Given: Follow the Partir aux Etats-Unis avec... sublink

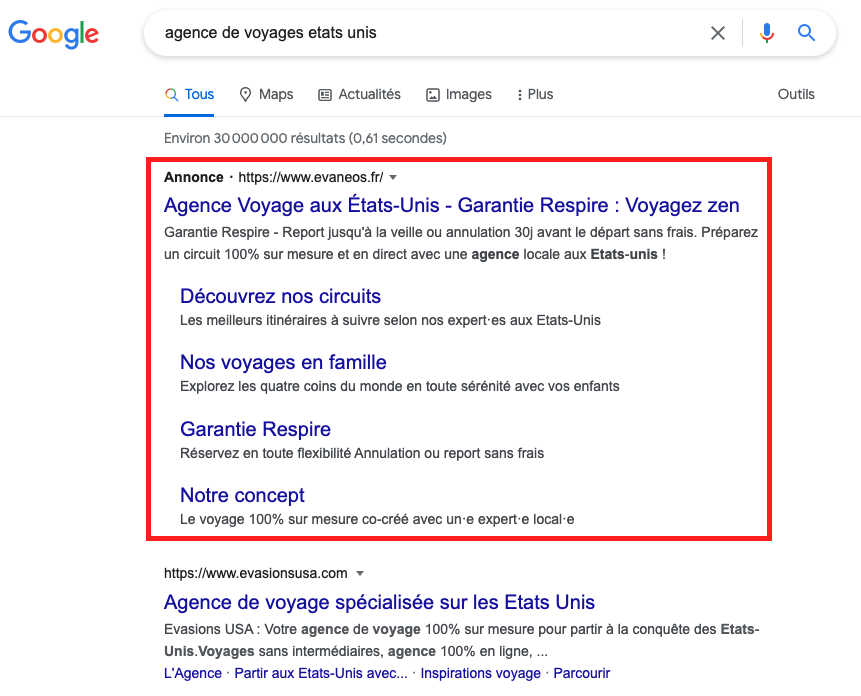Looking at the screenshot, I should pos(321,673).
